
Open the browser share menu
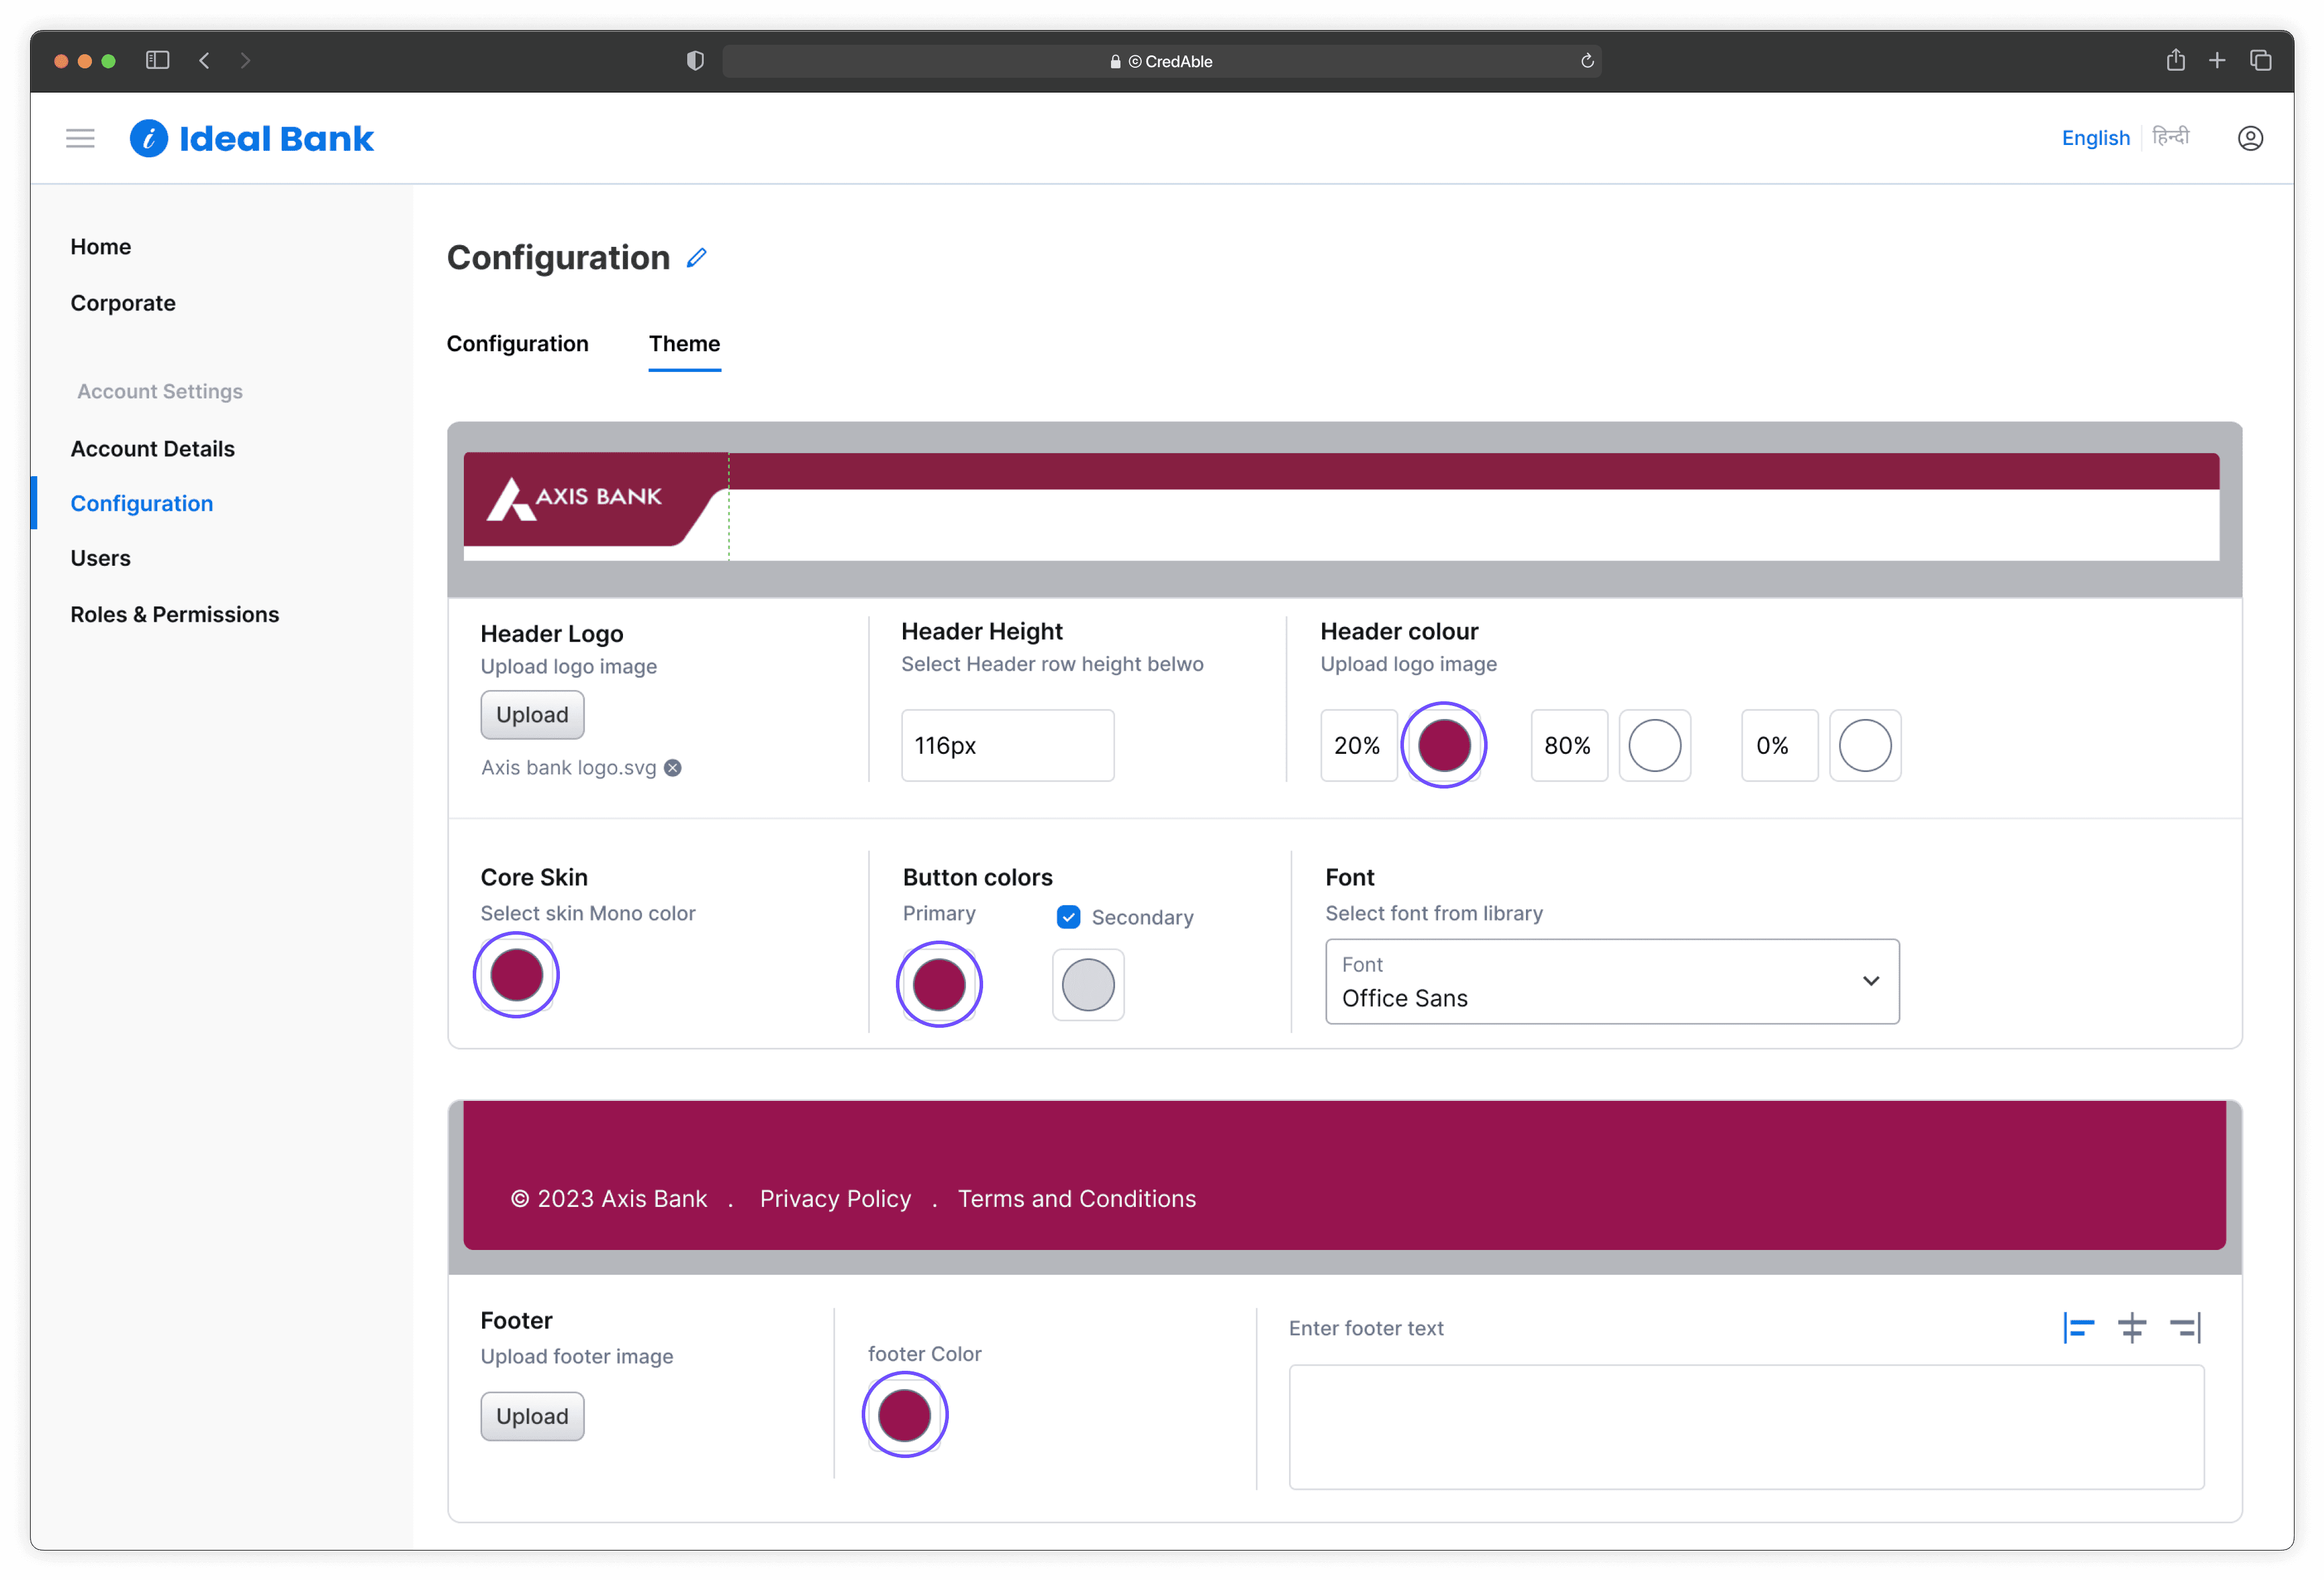(2175, 60)
